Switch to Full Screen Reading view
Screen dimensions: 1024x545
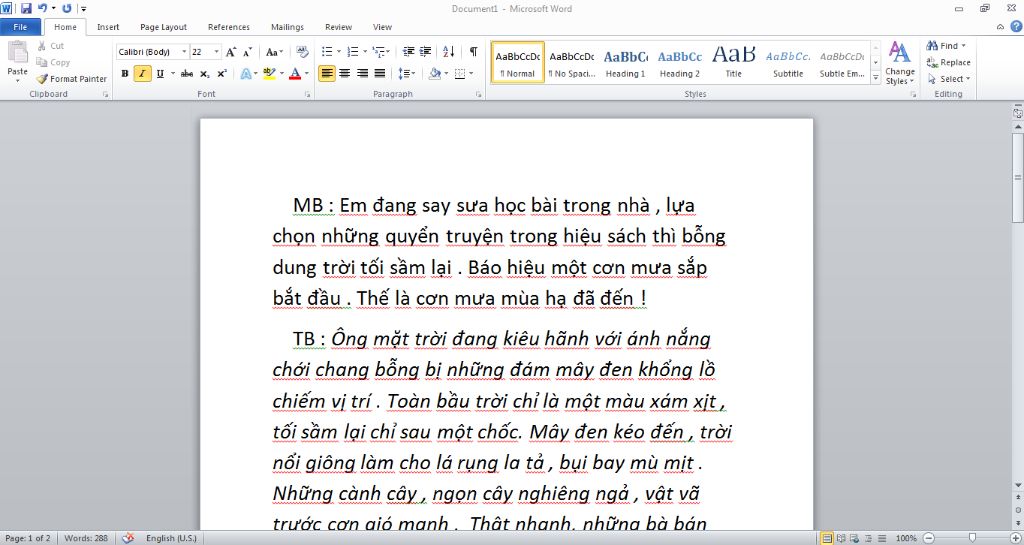coord(841,538)
